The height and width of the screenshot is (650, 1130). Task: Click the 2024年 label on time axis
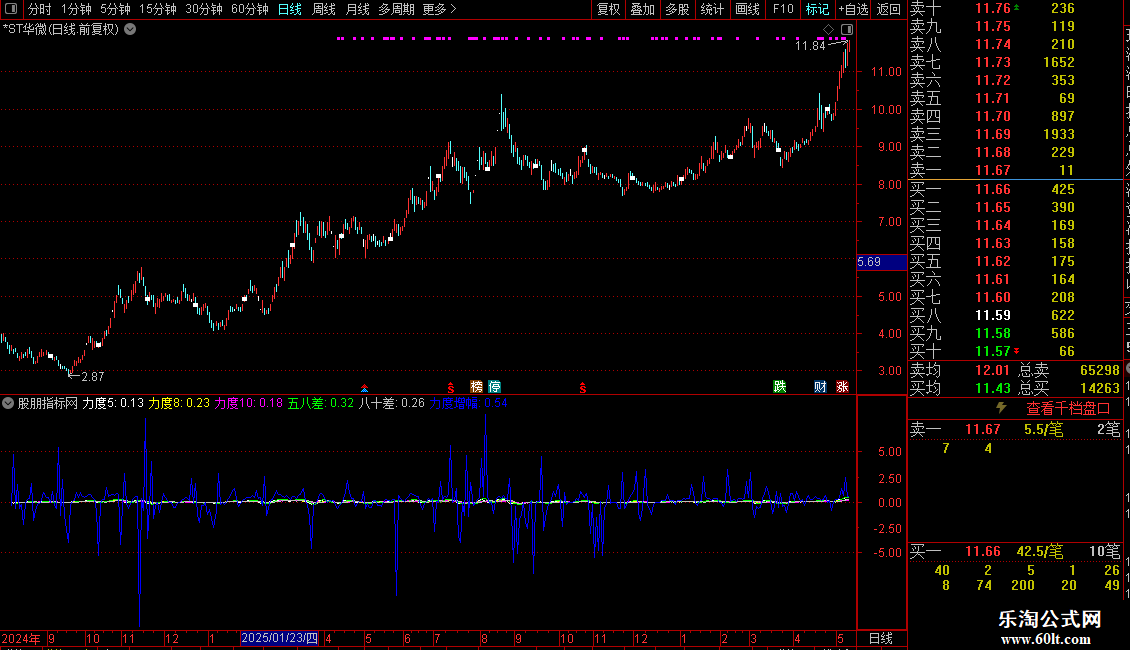(21, 638)
